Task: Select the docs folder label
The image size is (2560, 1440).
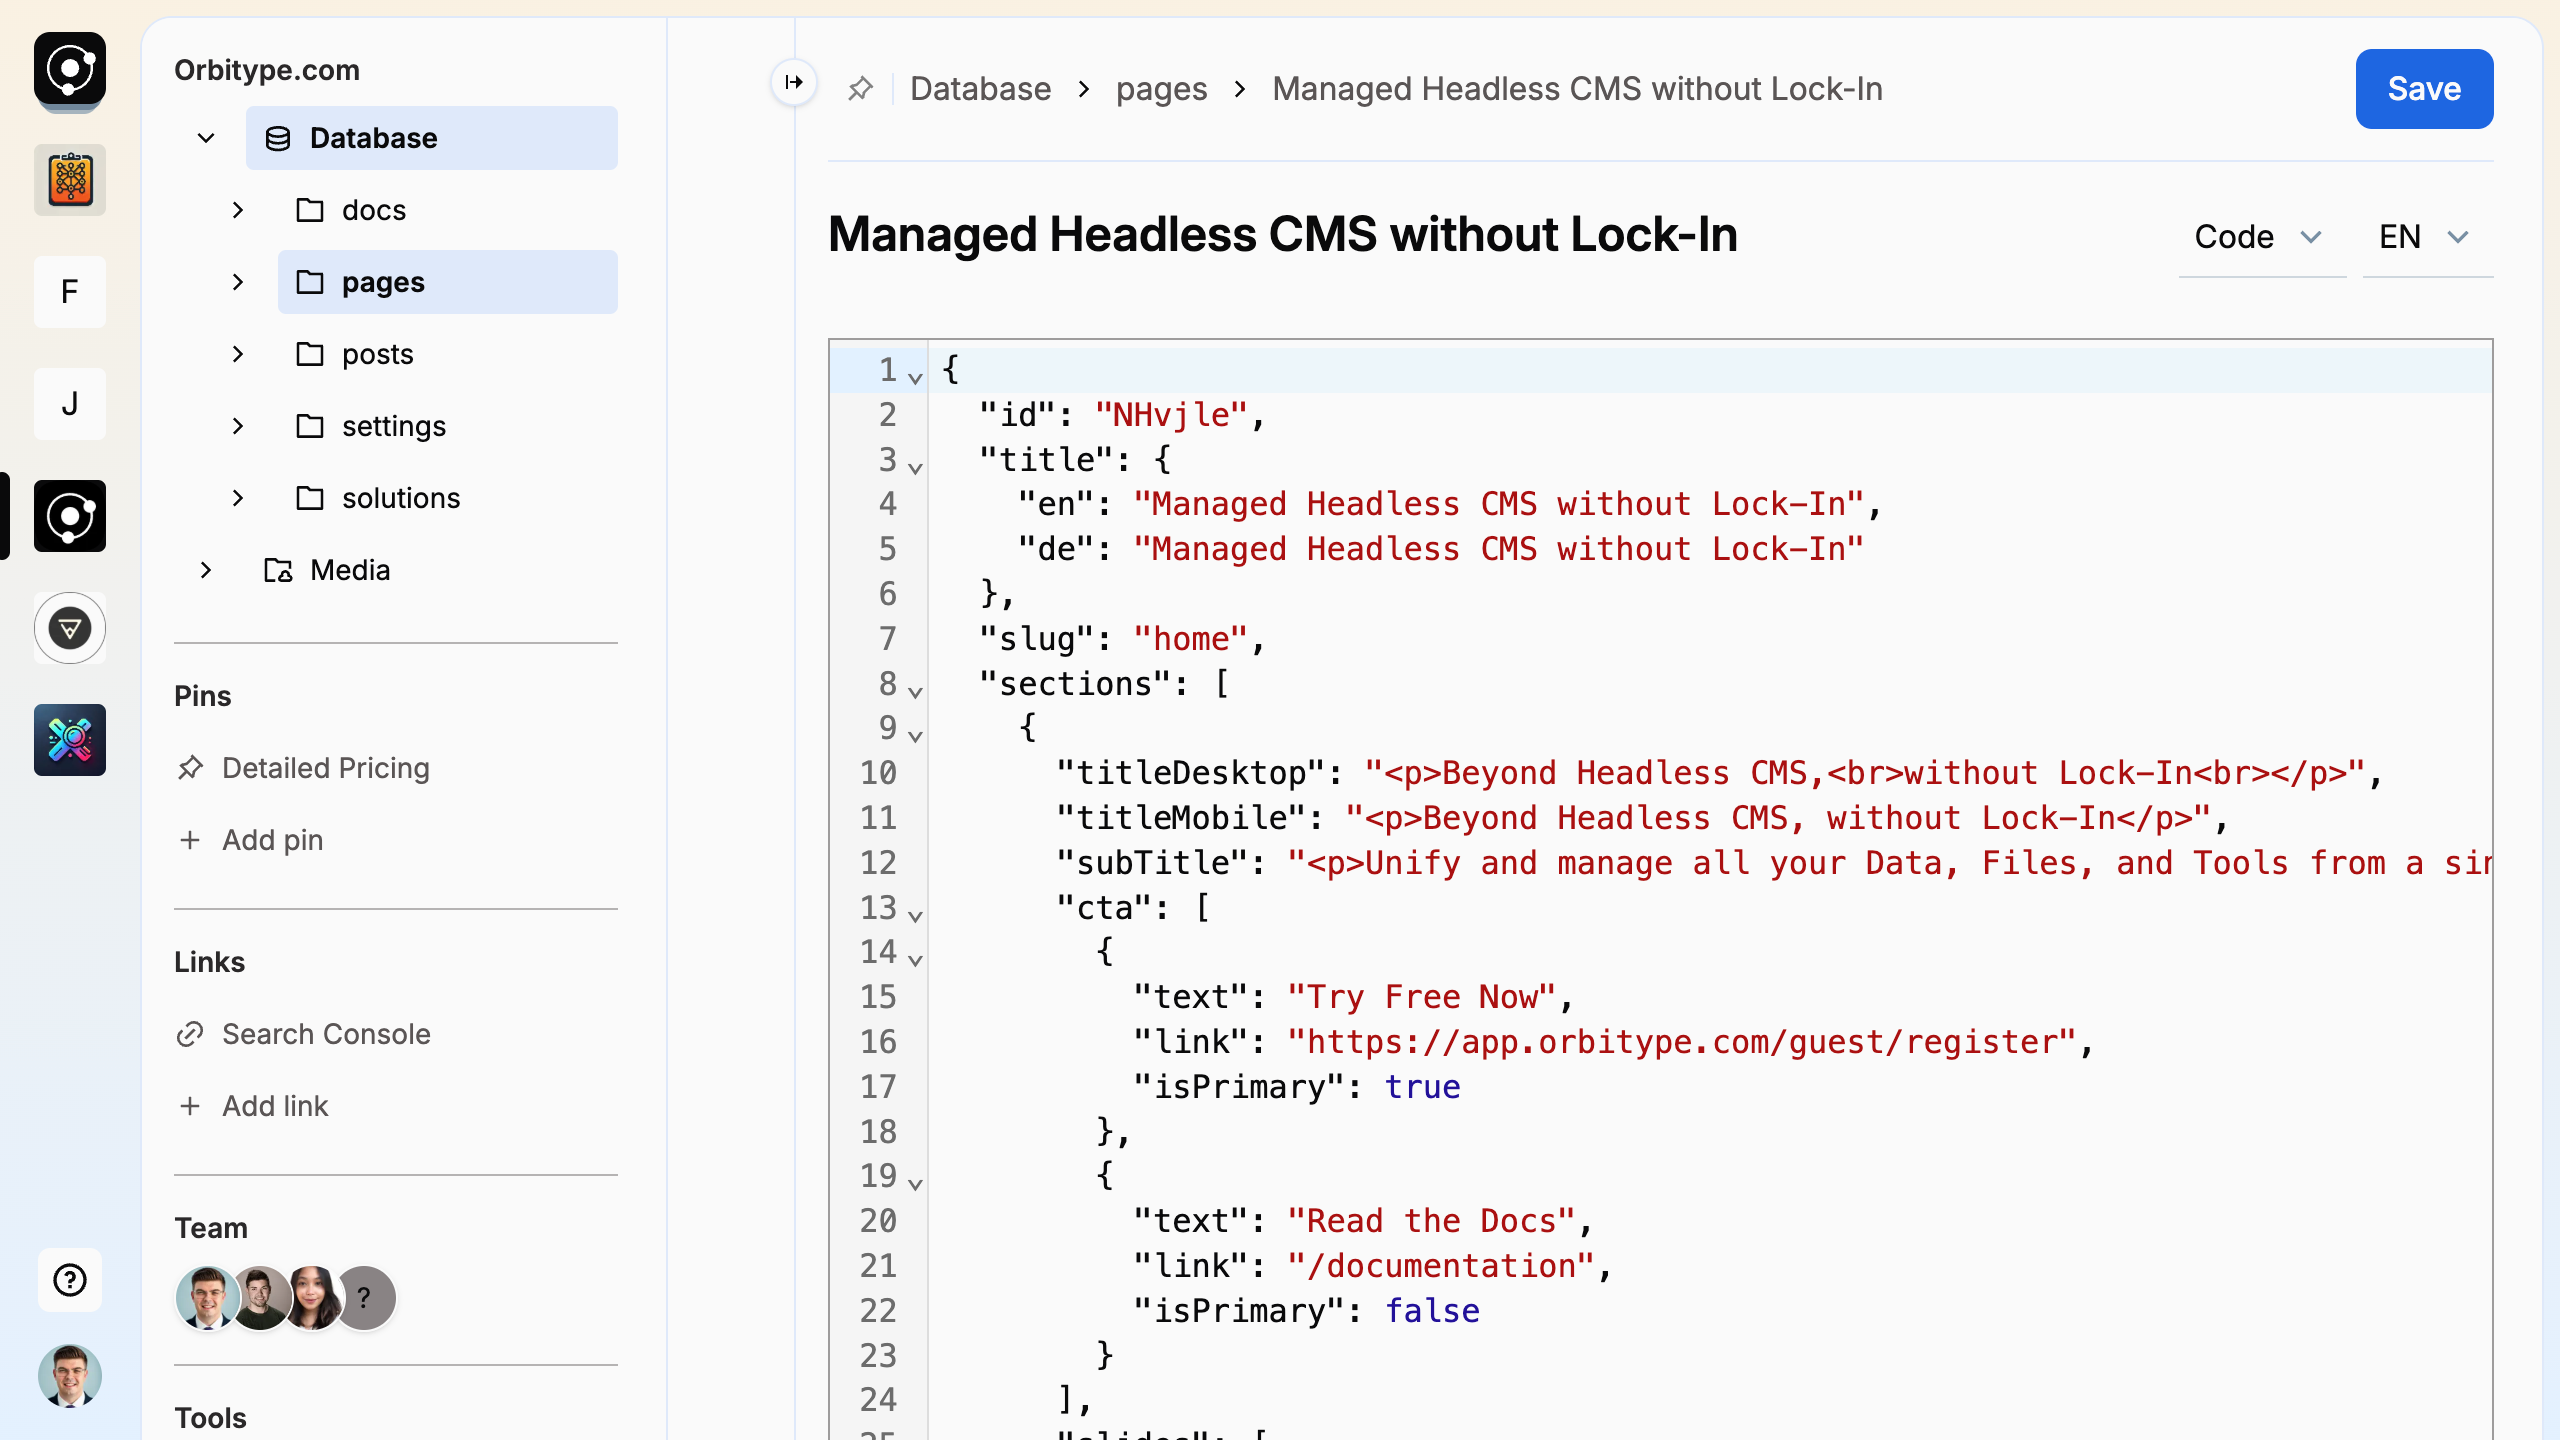Action: pyautogui.click(x=374, y=210)
